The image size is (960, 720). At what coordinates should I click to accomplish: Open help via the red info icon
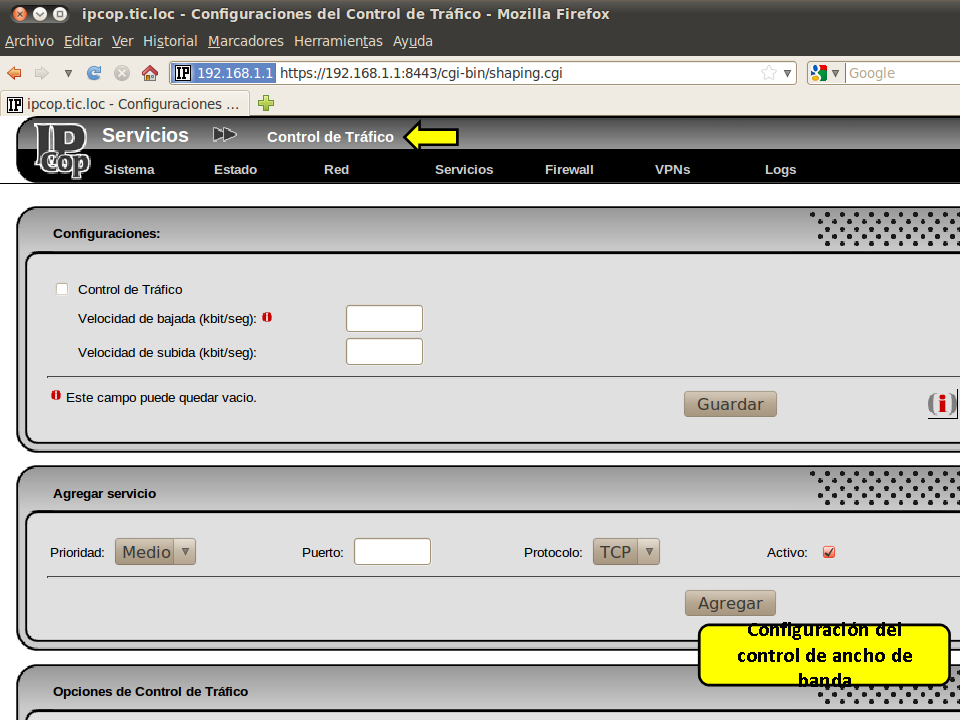click(941, 403)
